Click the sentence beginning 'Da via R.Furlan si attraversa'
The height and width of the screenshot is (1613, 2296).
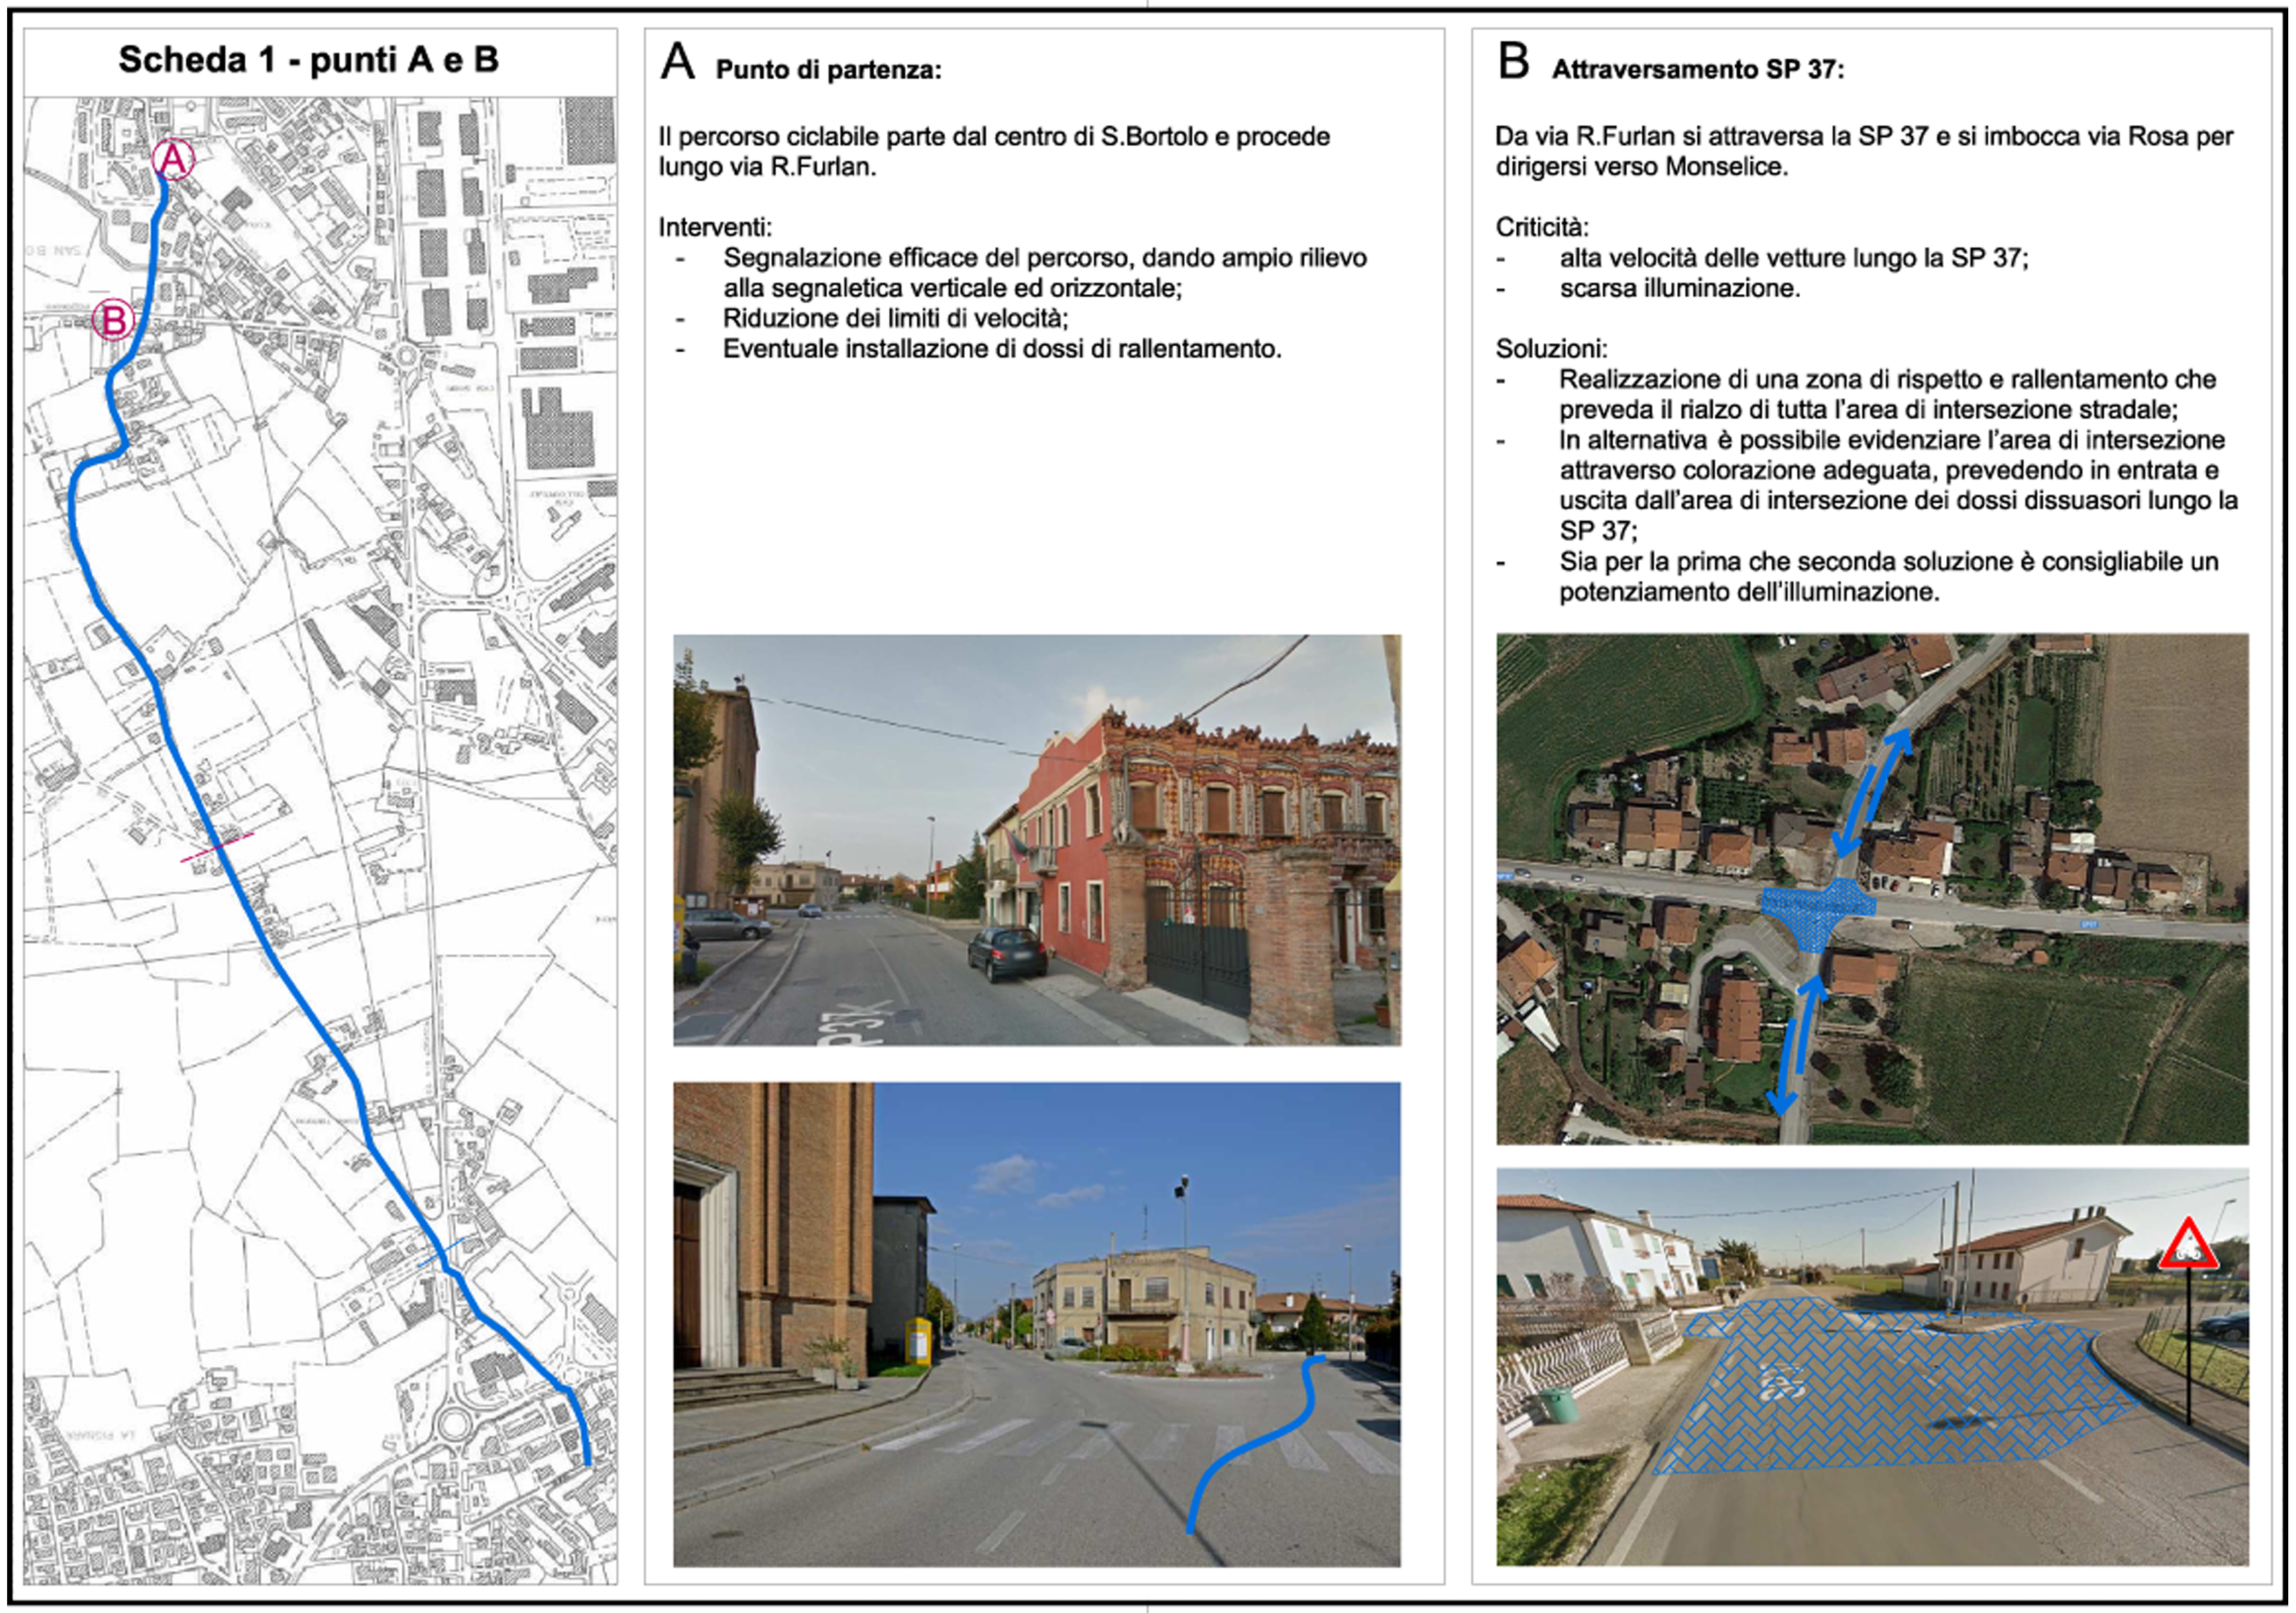1864,151
